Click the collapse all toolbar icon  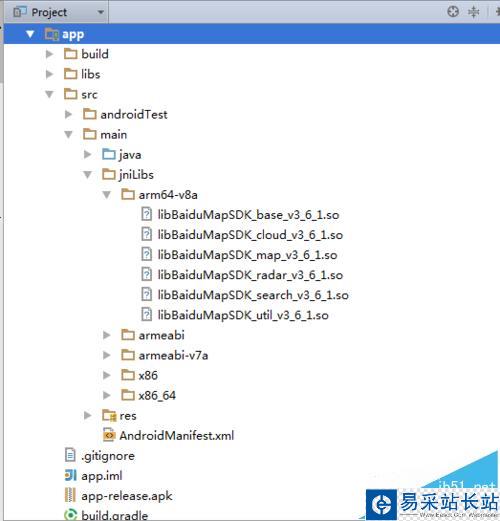coord(473,12)
